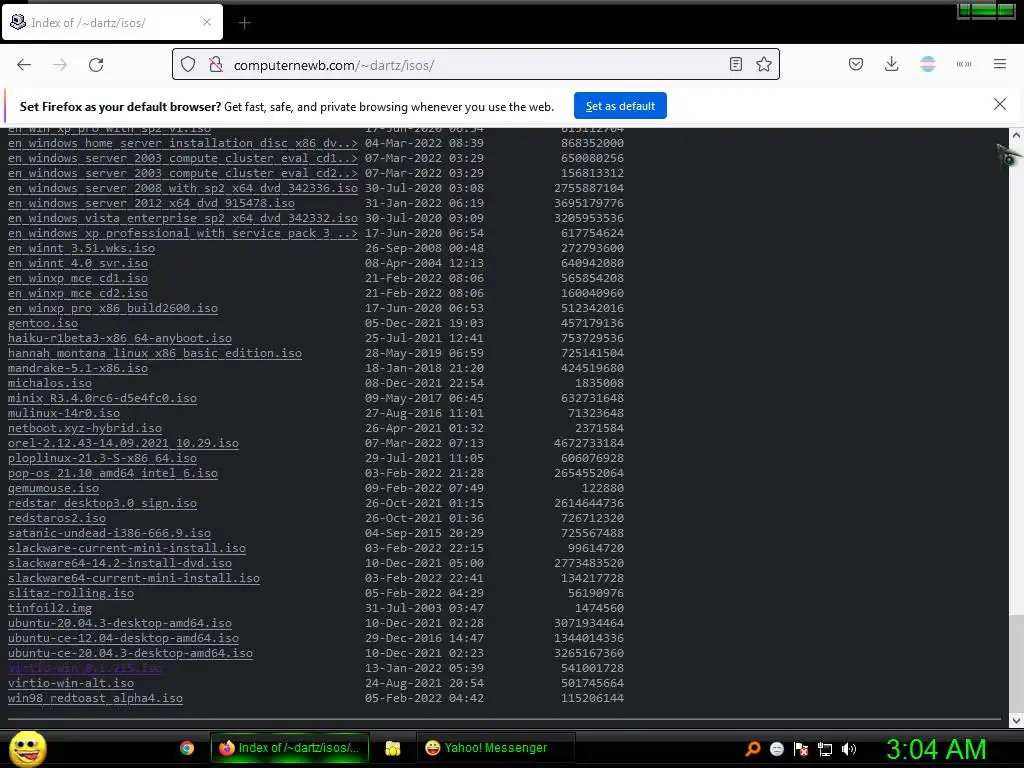1024x768 pixels.
Task: Launch Chrome from the taskbar
Action: (x=187, y=748)
